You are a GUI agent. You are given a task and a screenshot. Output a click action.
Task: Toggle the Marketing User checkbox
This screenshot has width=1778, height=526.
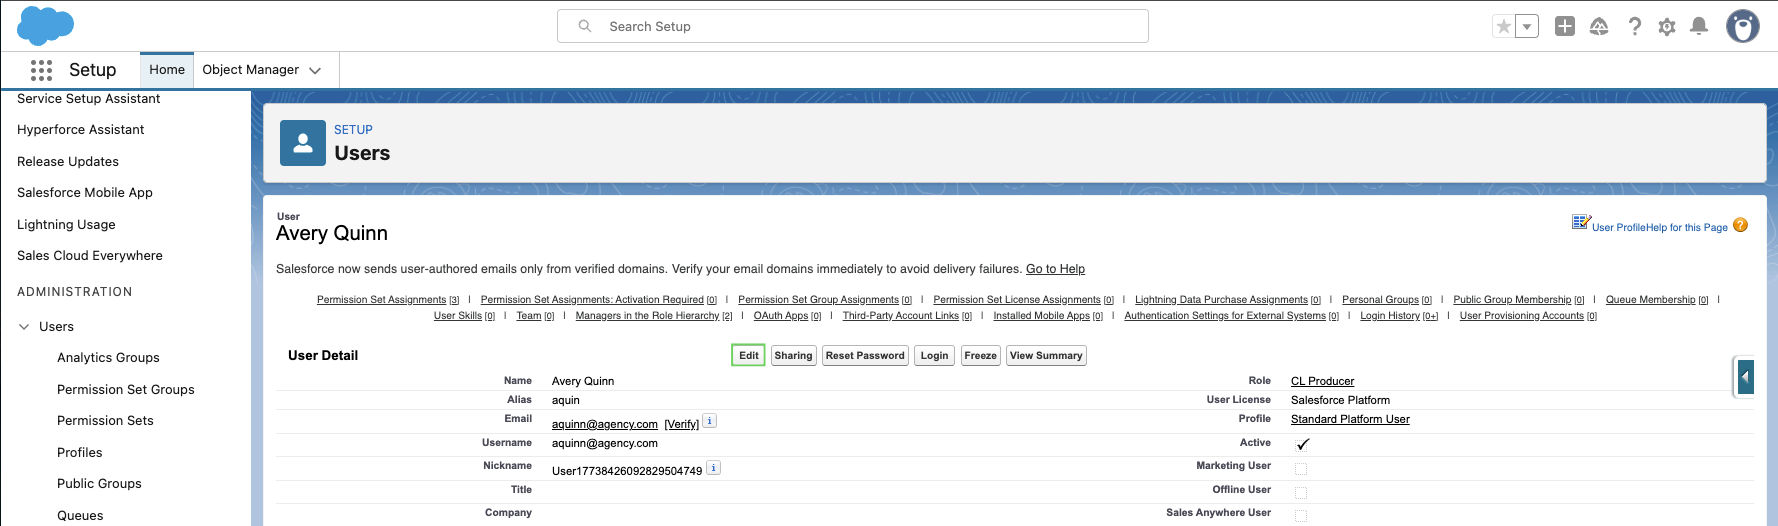[1301, 469]
